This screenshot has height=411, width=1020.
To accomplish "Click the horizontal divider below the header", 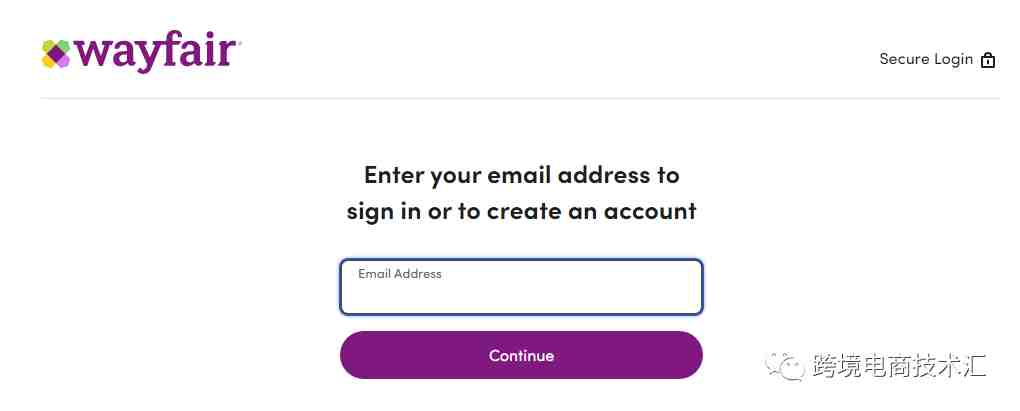I will pyautogui.click(x=519, y=99).
